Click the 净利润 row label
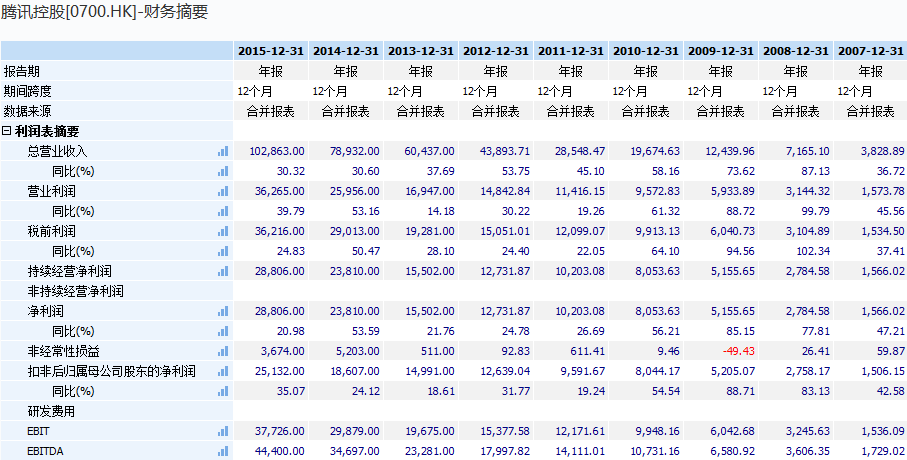 coord(46,311)
